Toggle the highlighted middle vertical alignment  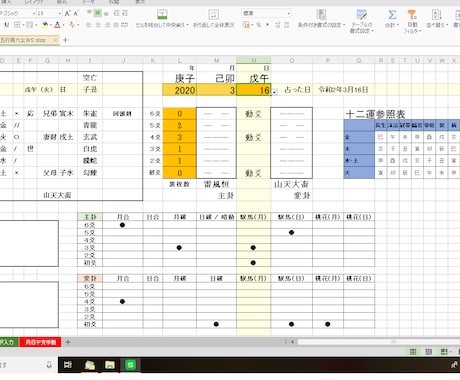pos(97,13)
